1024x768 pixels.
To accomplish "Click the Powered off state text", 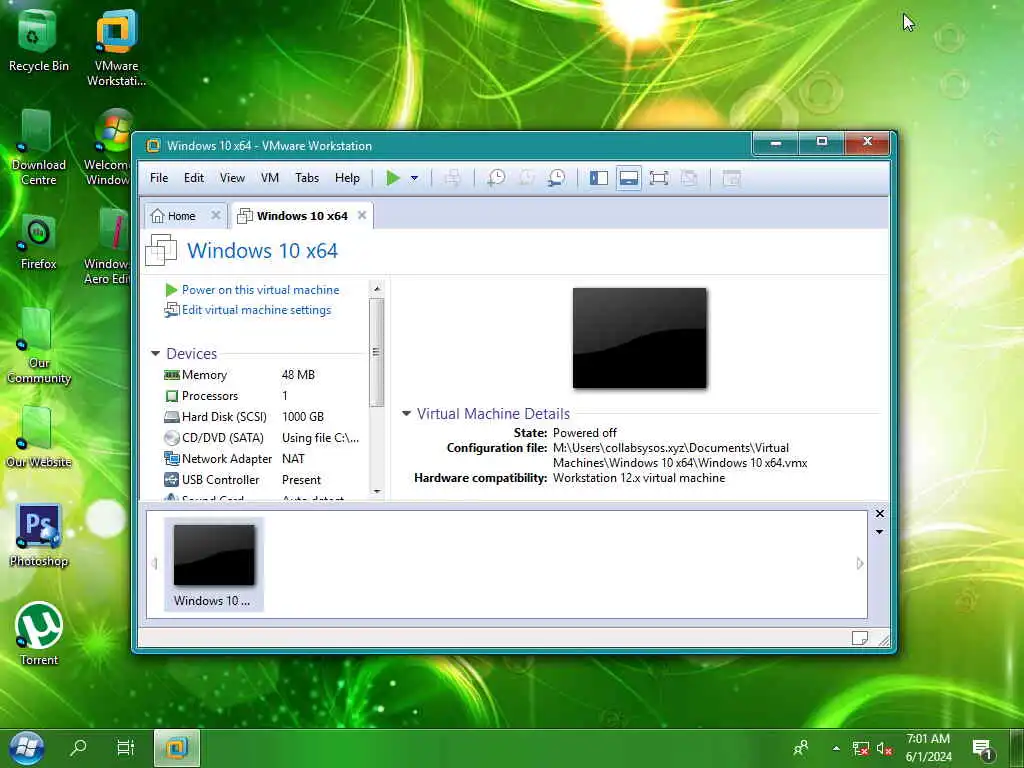I will (x=584, y=432).
